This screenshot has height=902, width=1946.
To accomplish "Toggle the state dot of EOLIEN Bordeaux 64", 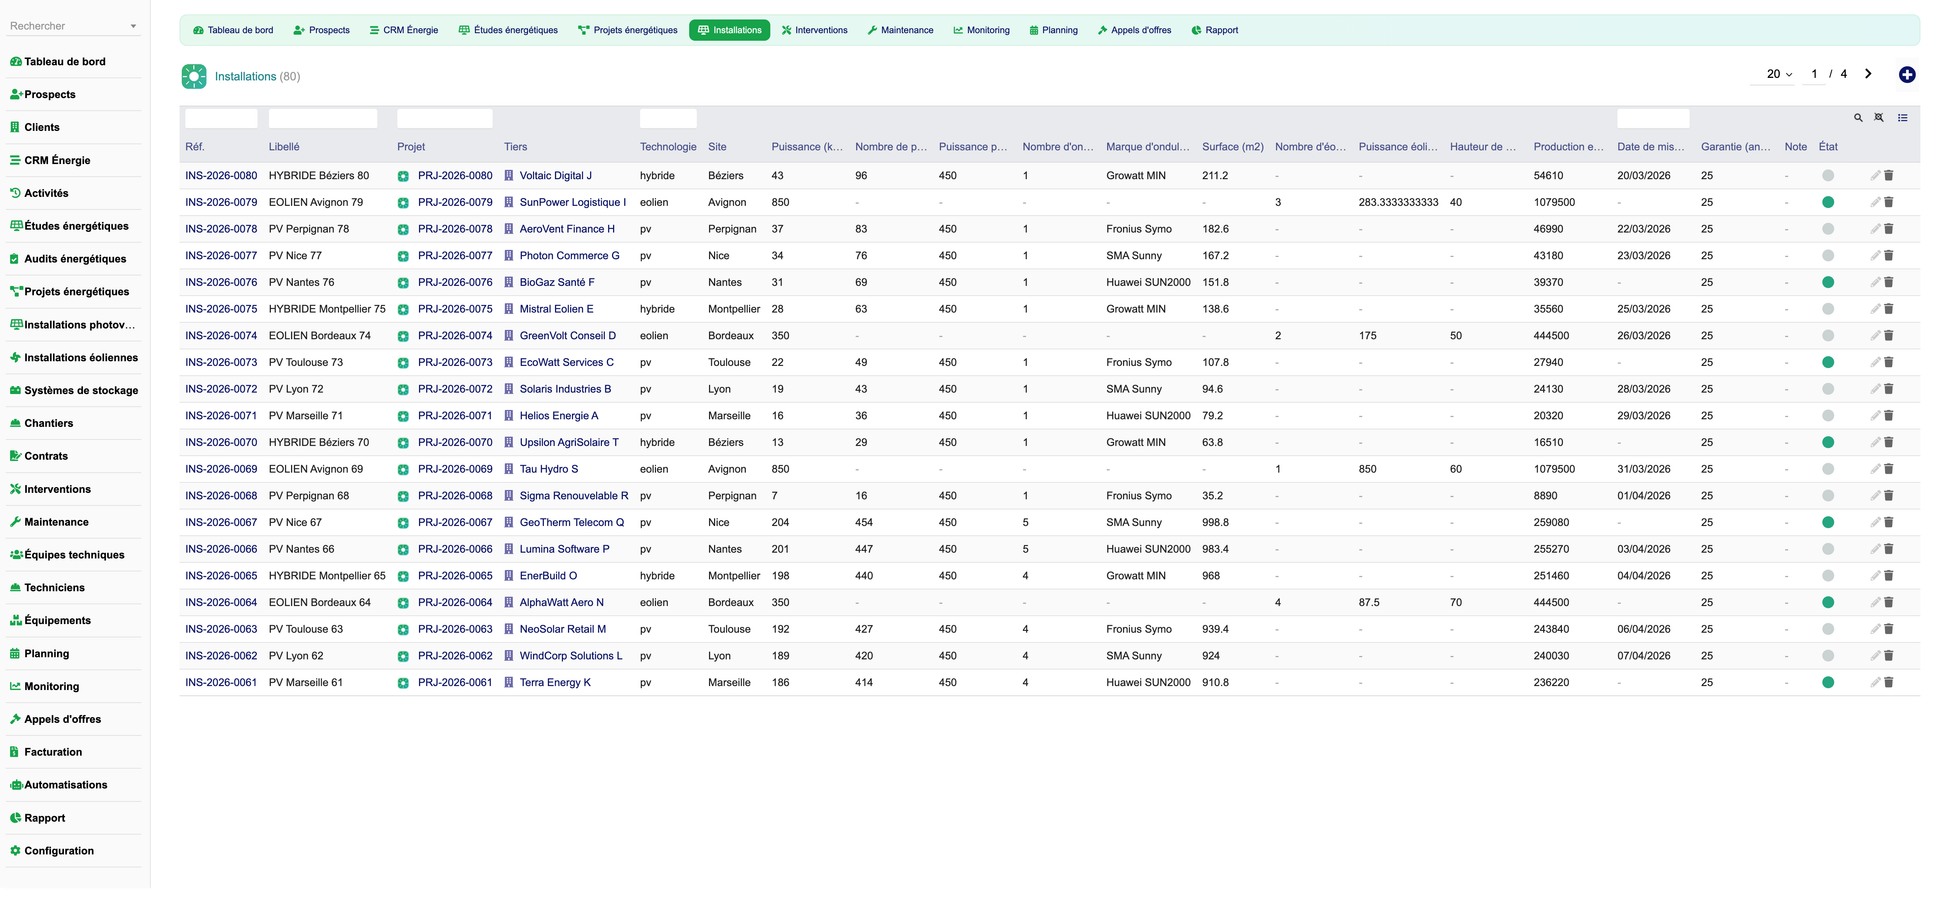I will [1828, 602].
